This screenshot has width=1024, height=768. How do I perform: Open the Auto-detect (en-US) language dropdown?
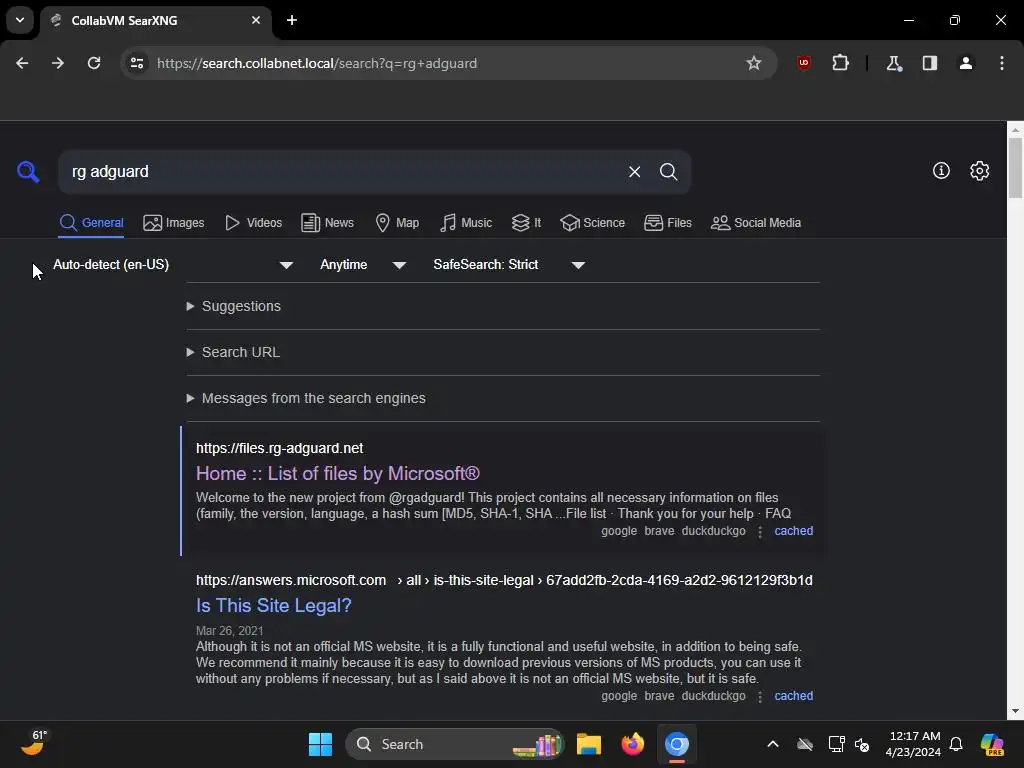pos(172,264)
